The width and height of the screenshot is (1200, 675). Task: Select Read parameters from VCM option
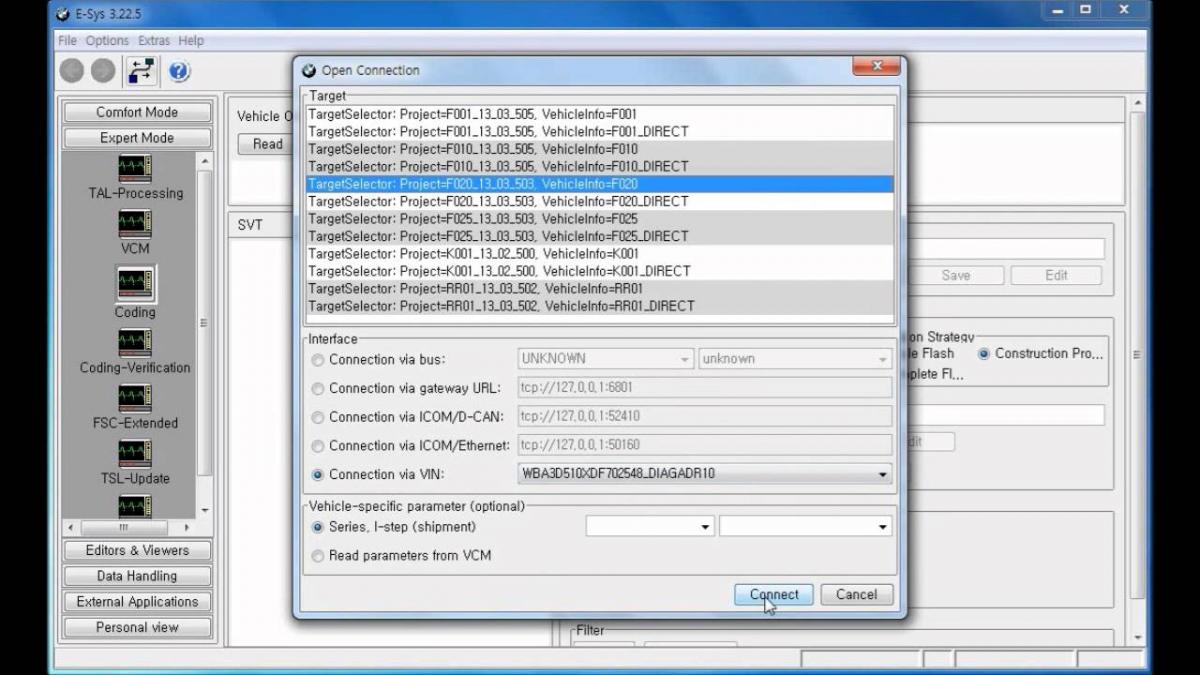[318, 556]
